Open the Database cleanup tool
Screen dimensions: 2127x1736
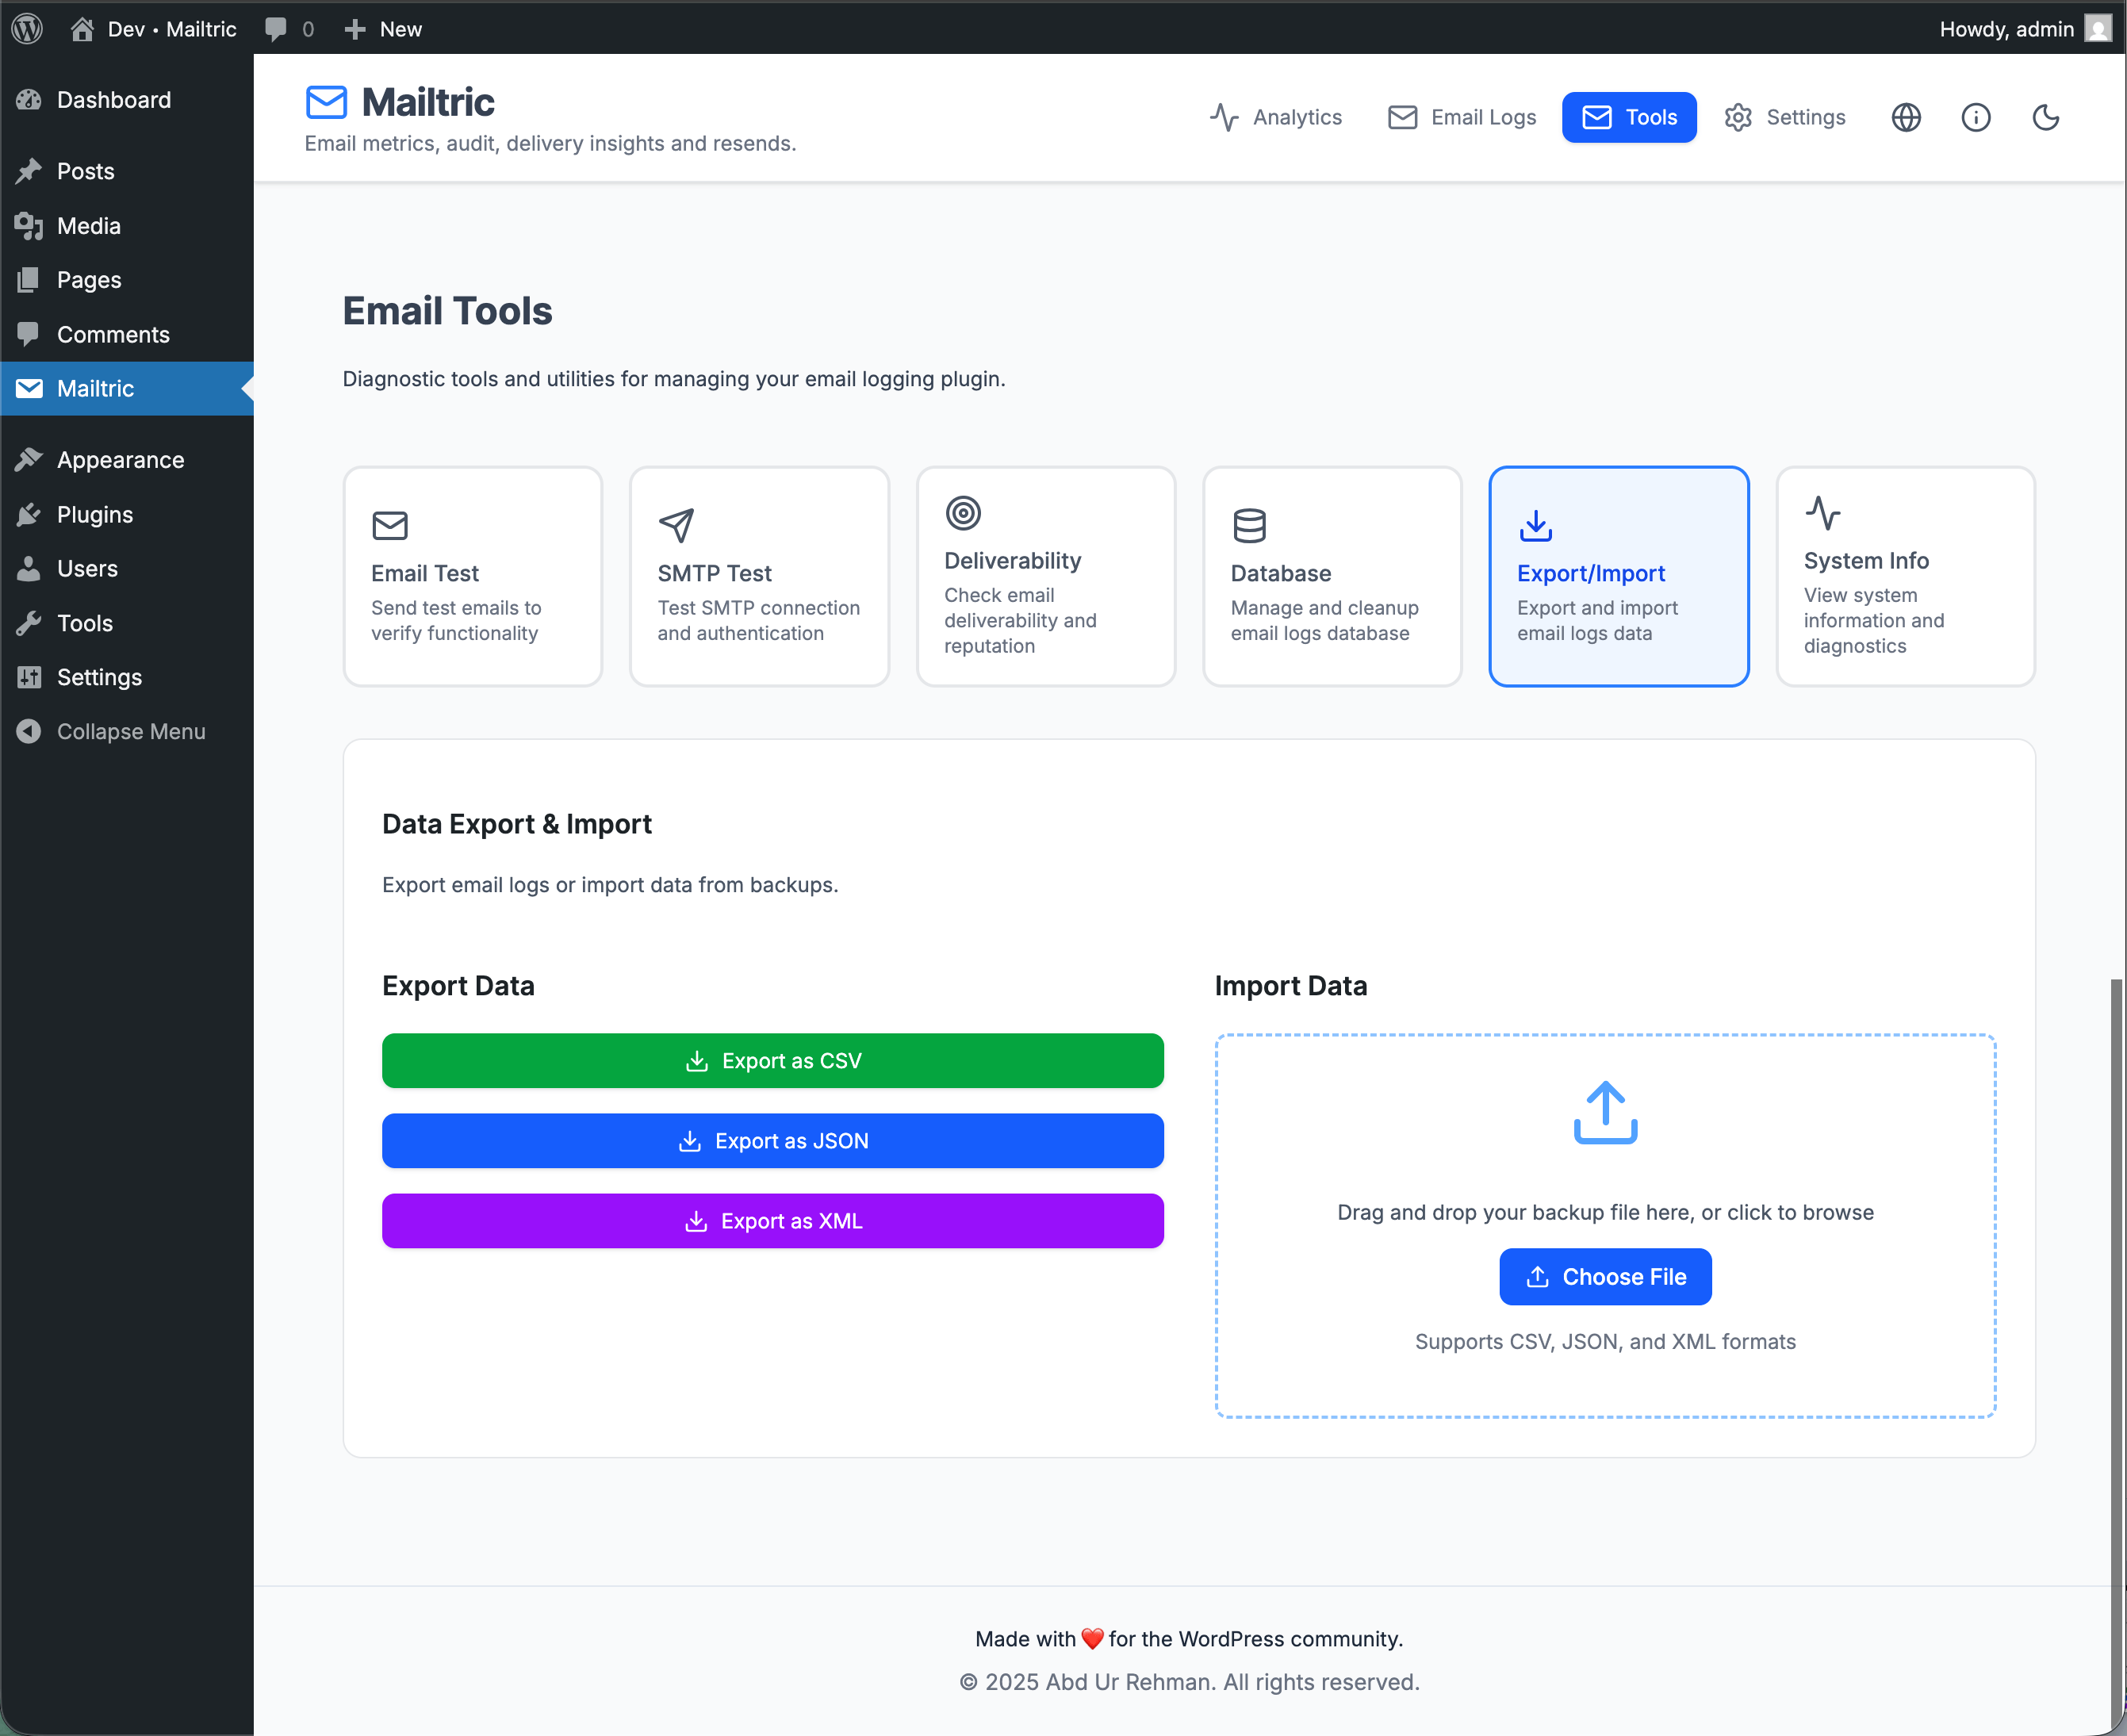(1332, 577)
